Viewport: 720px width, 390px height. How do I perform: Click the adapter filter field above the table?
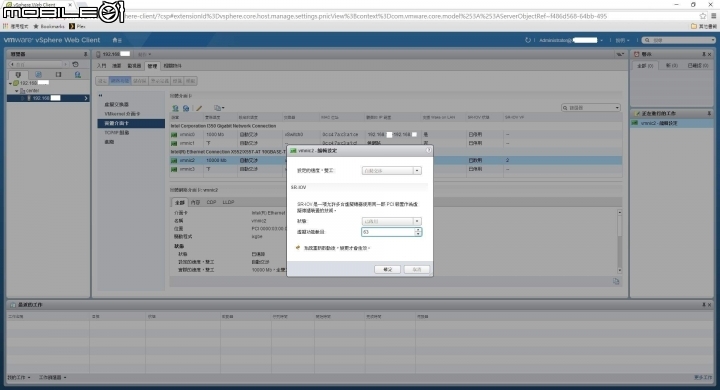[x=591, y=107]
